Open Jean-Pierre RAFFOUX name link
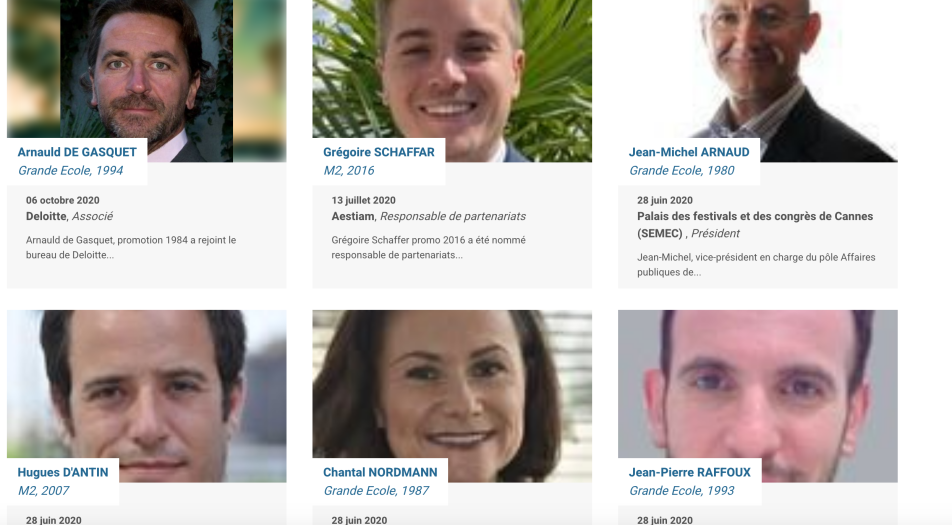This screenshot has height=525, width=952. point(690,472)
